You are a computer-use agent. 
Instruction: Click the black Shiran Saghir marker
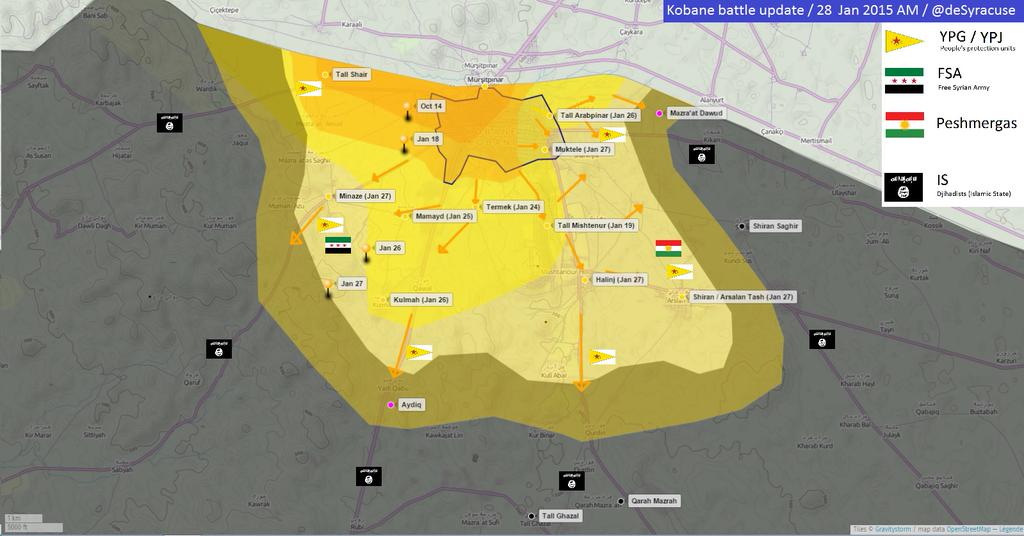pos(741,226)
